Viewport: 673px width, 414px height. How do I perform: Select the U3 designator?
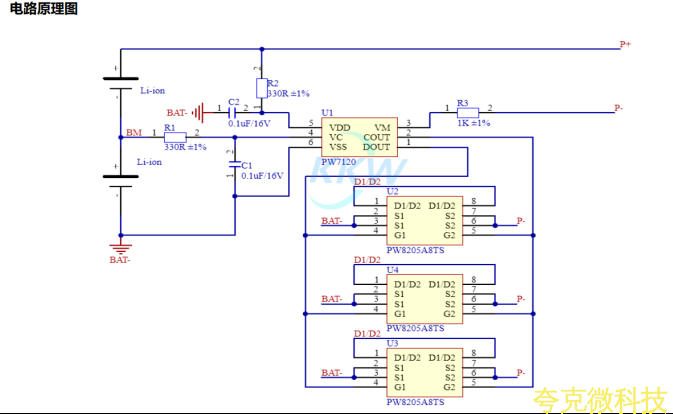(392, 343)
